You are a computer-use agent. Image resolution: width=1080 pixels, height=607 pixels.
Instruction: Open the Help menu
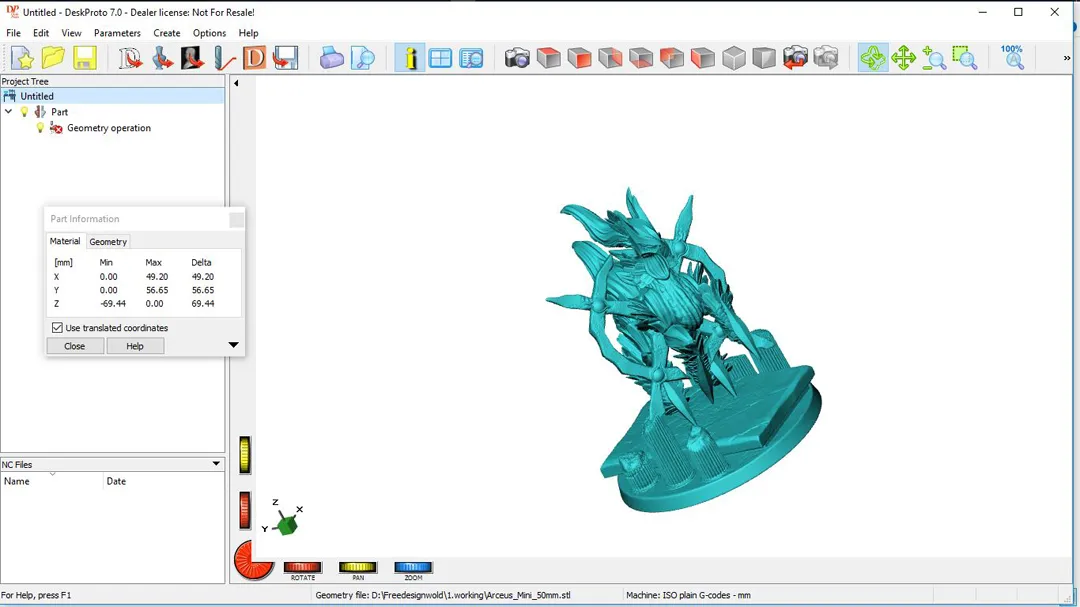pyautogui.click(x=248, y=33)
